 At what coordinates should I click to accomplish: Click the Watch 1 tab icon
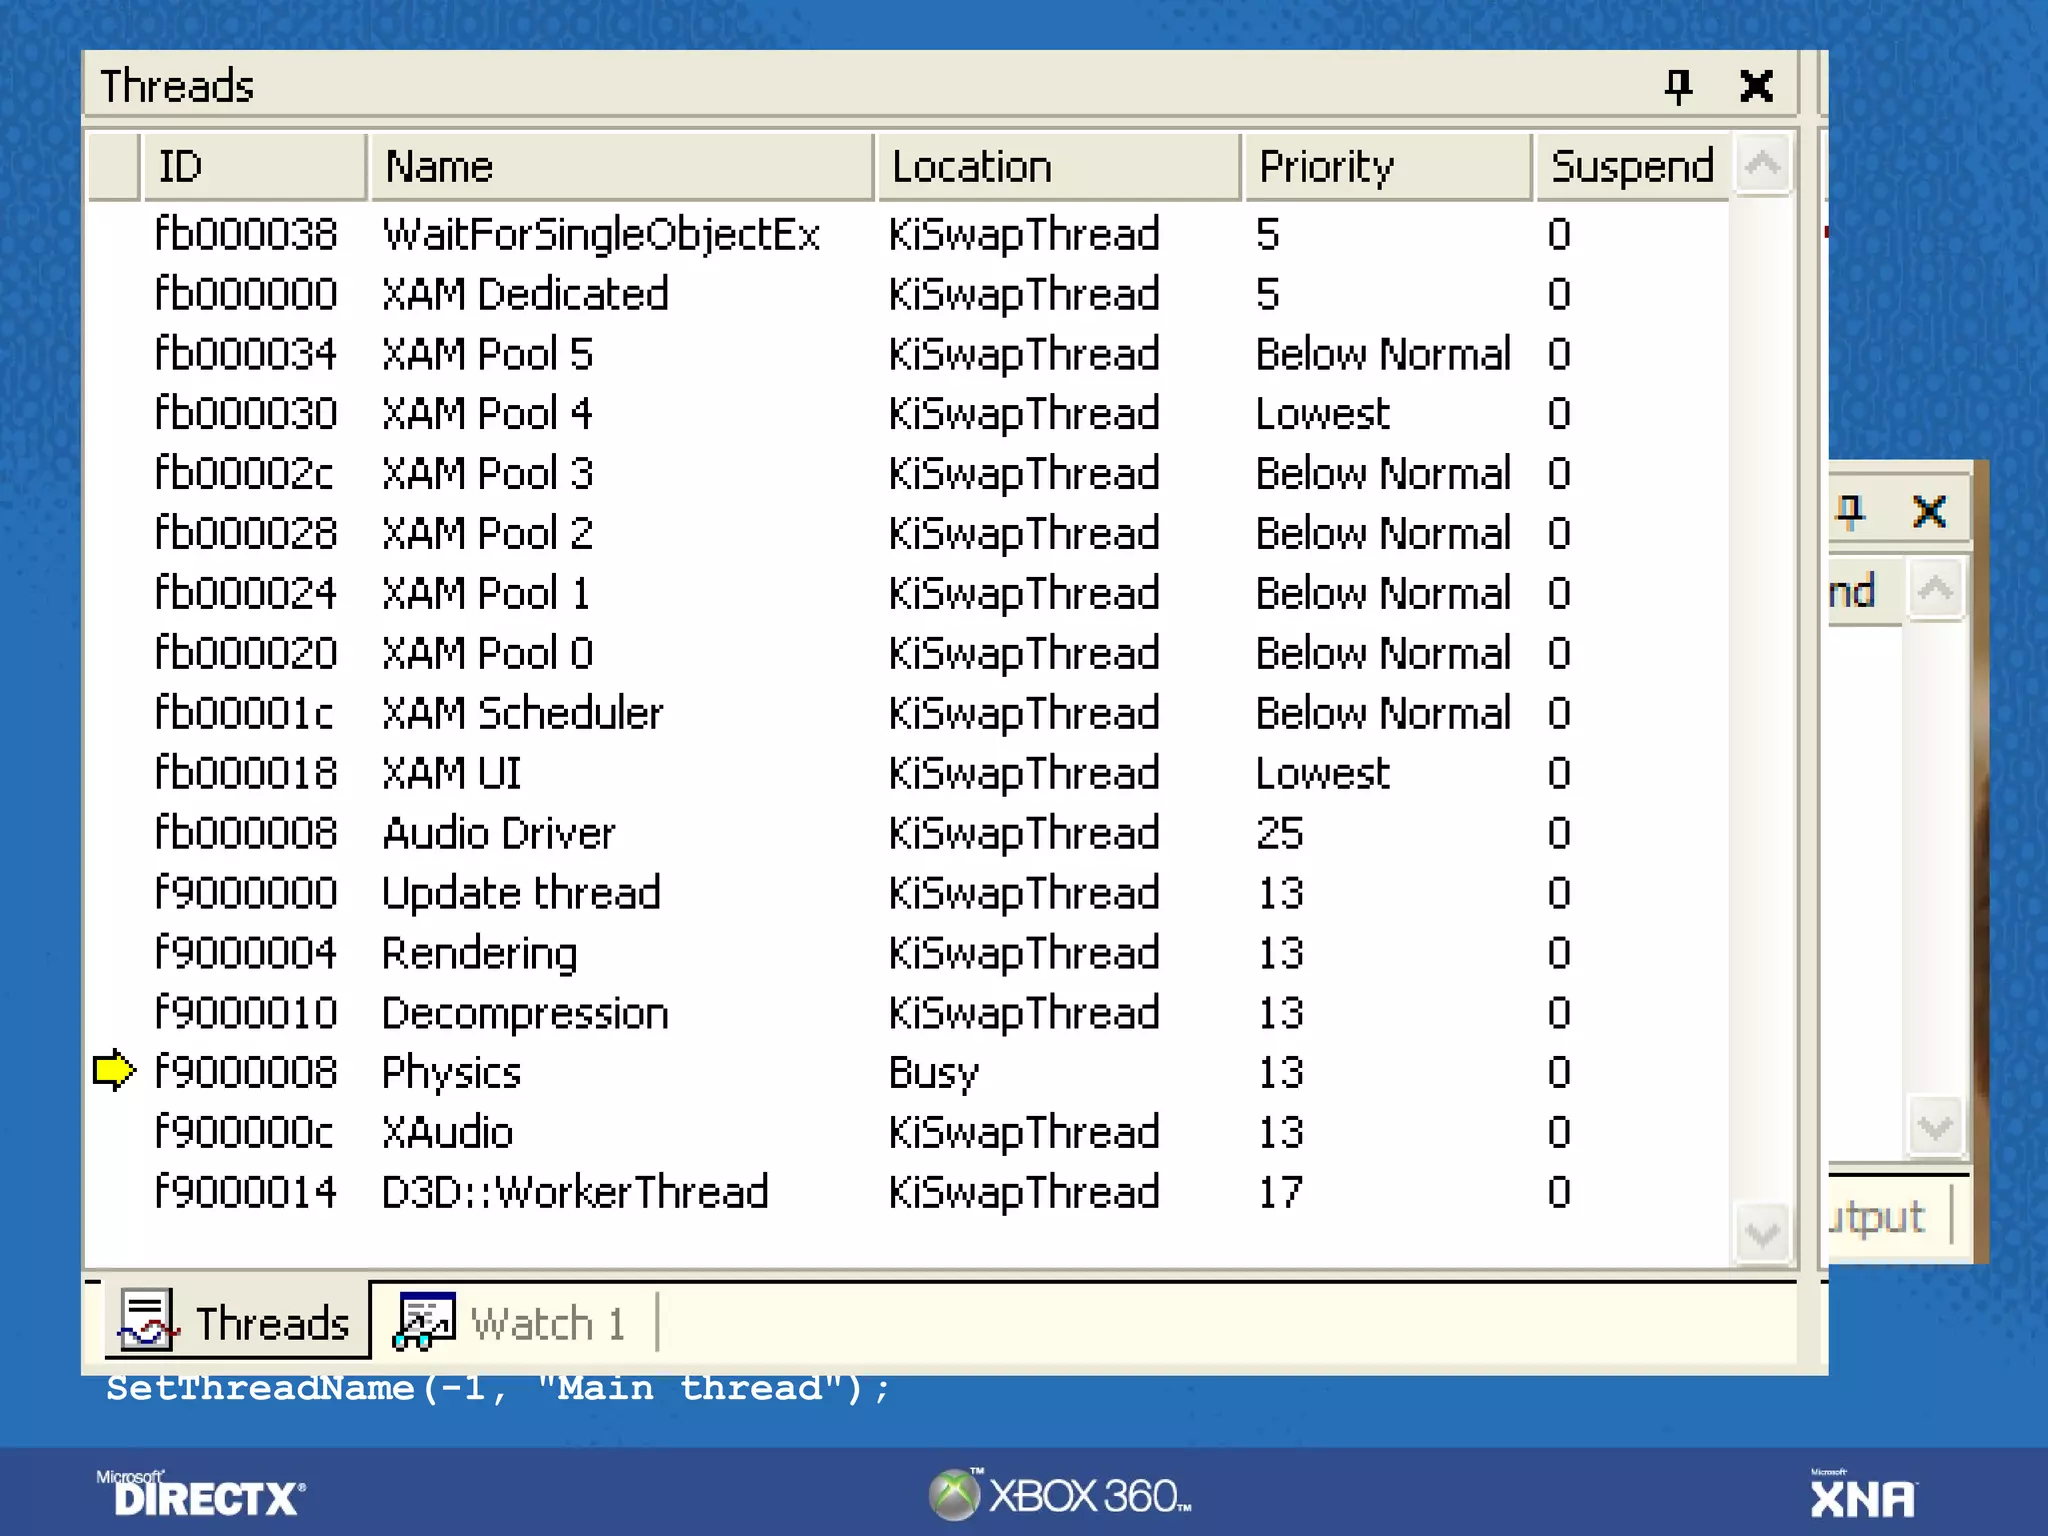click(425, 1321)
